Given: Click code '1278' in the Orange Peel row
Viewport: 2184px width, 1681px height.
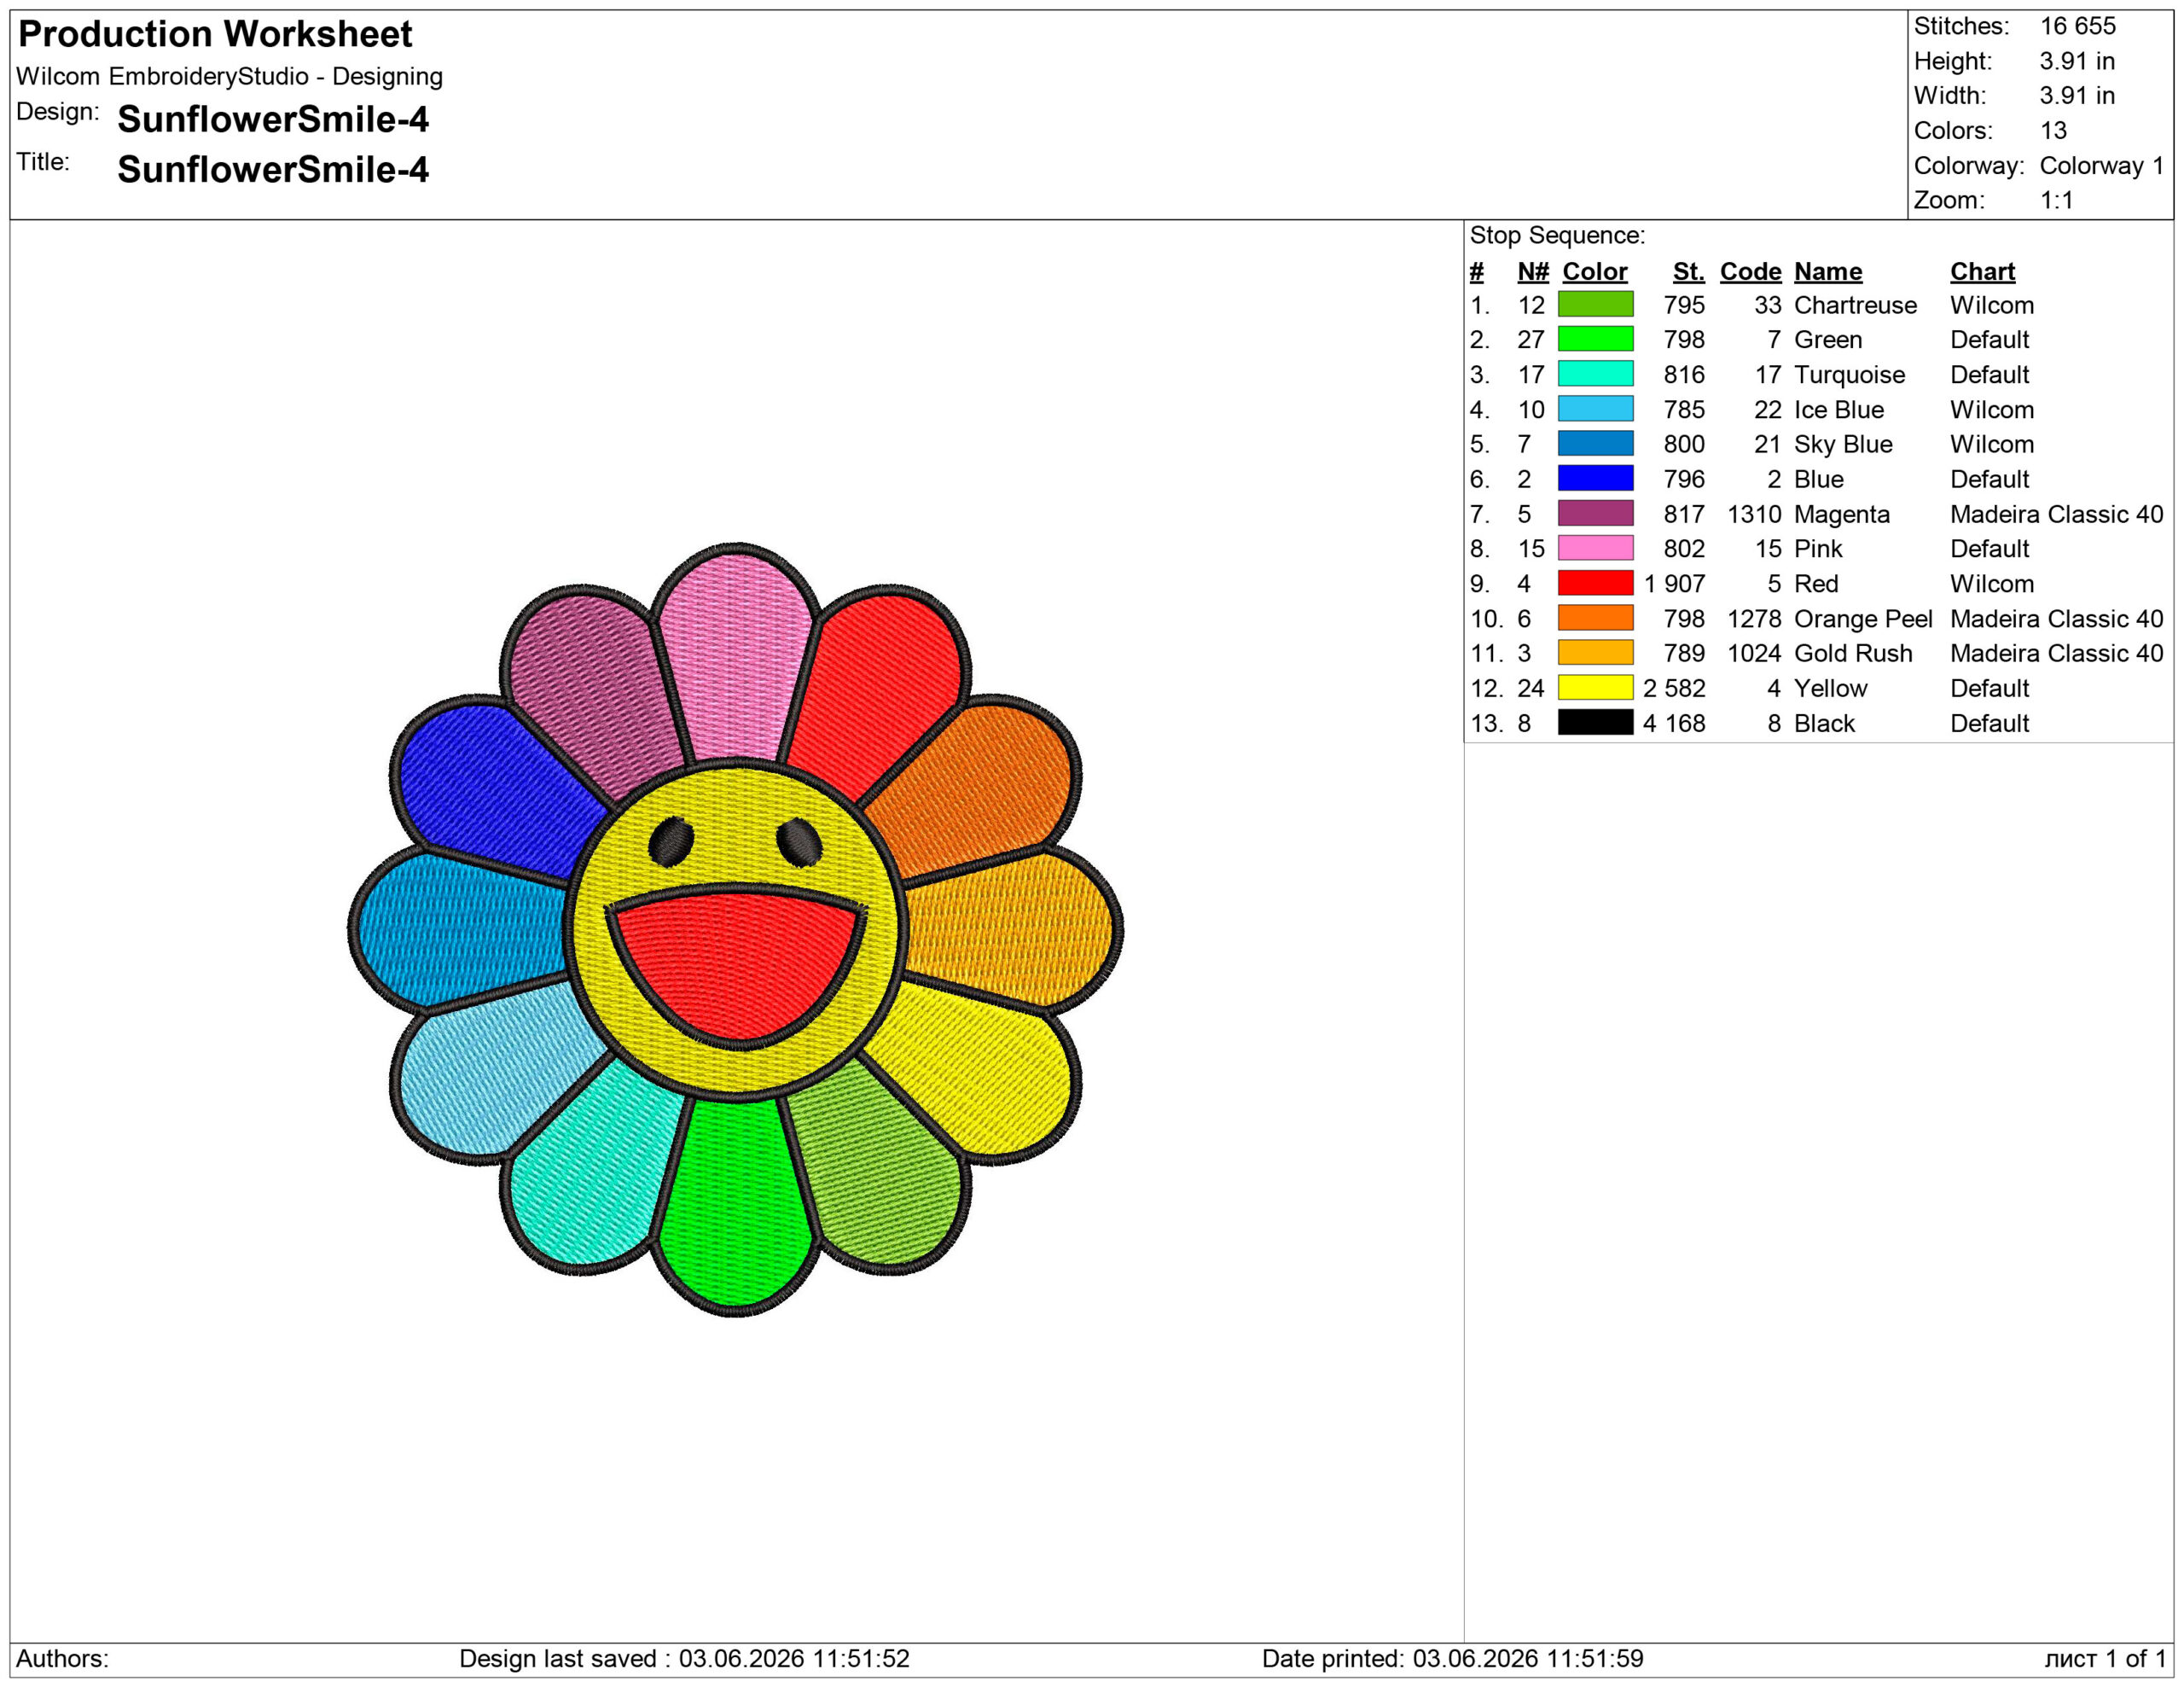Looking at the screenshot, I should tap(1754, 619).
